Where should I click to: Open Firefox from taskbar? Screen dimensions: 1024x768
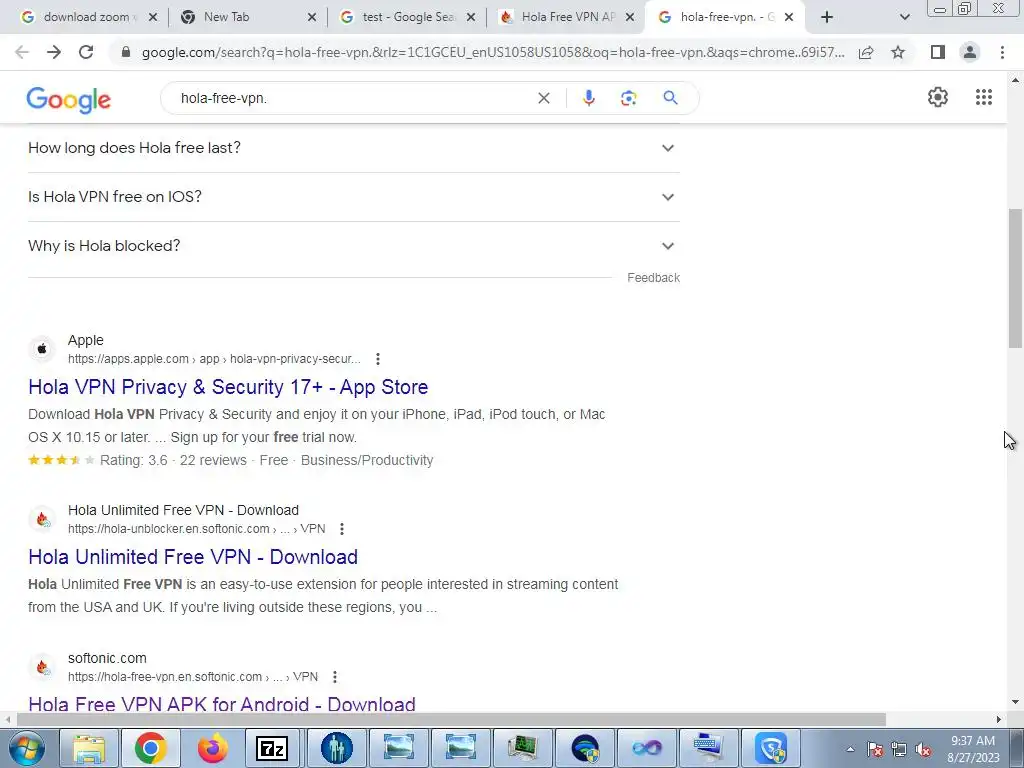tap(212, 748)
